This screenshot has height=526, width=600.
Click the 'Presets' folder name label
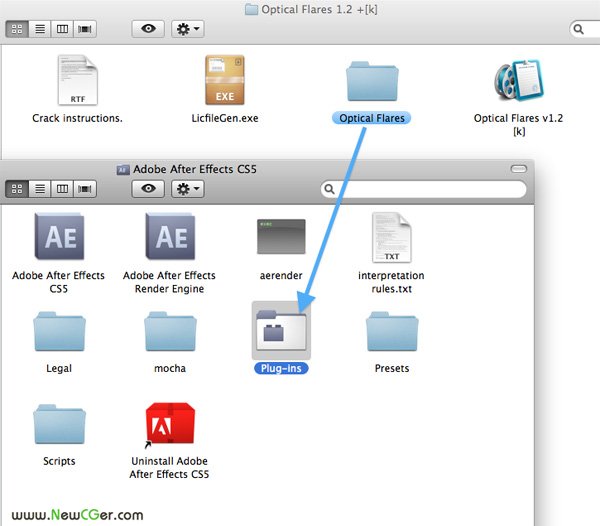point(392,368)
